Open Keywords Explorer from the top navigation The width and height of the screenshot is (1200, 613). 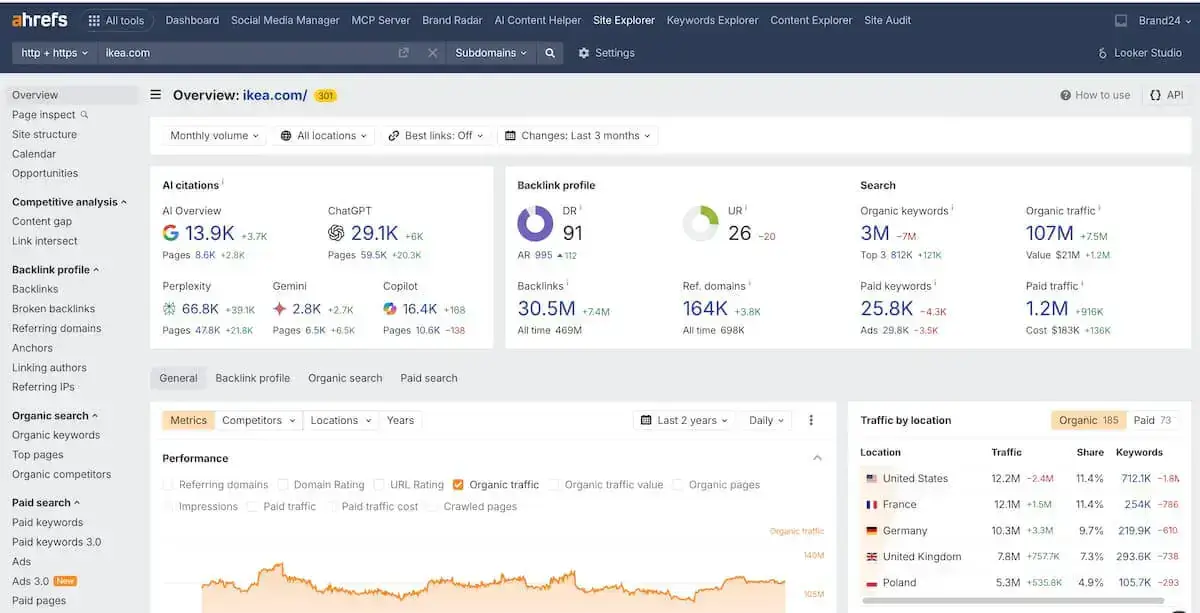712,19
